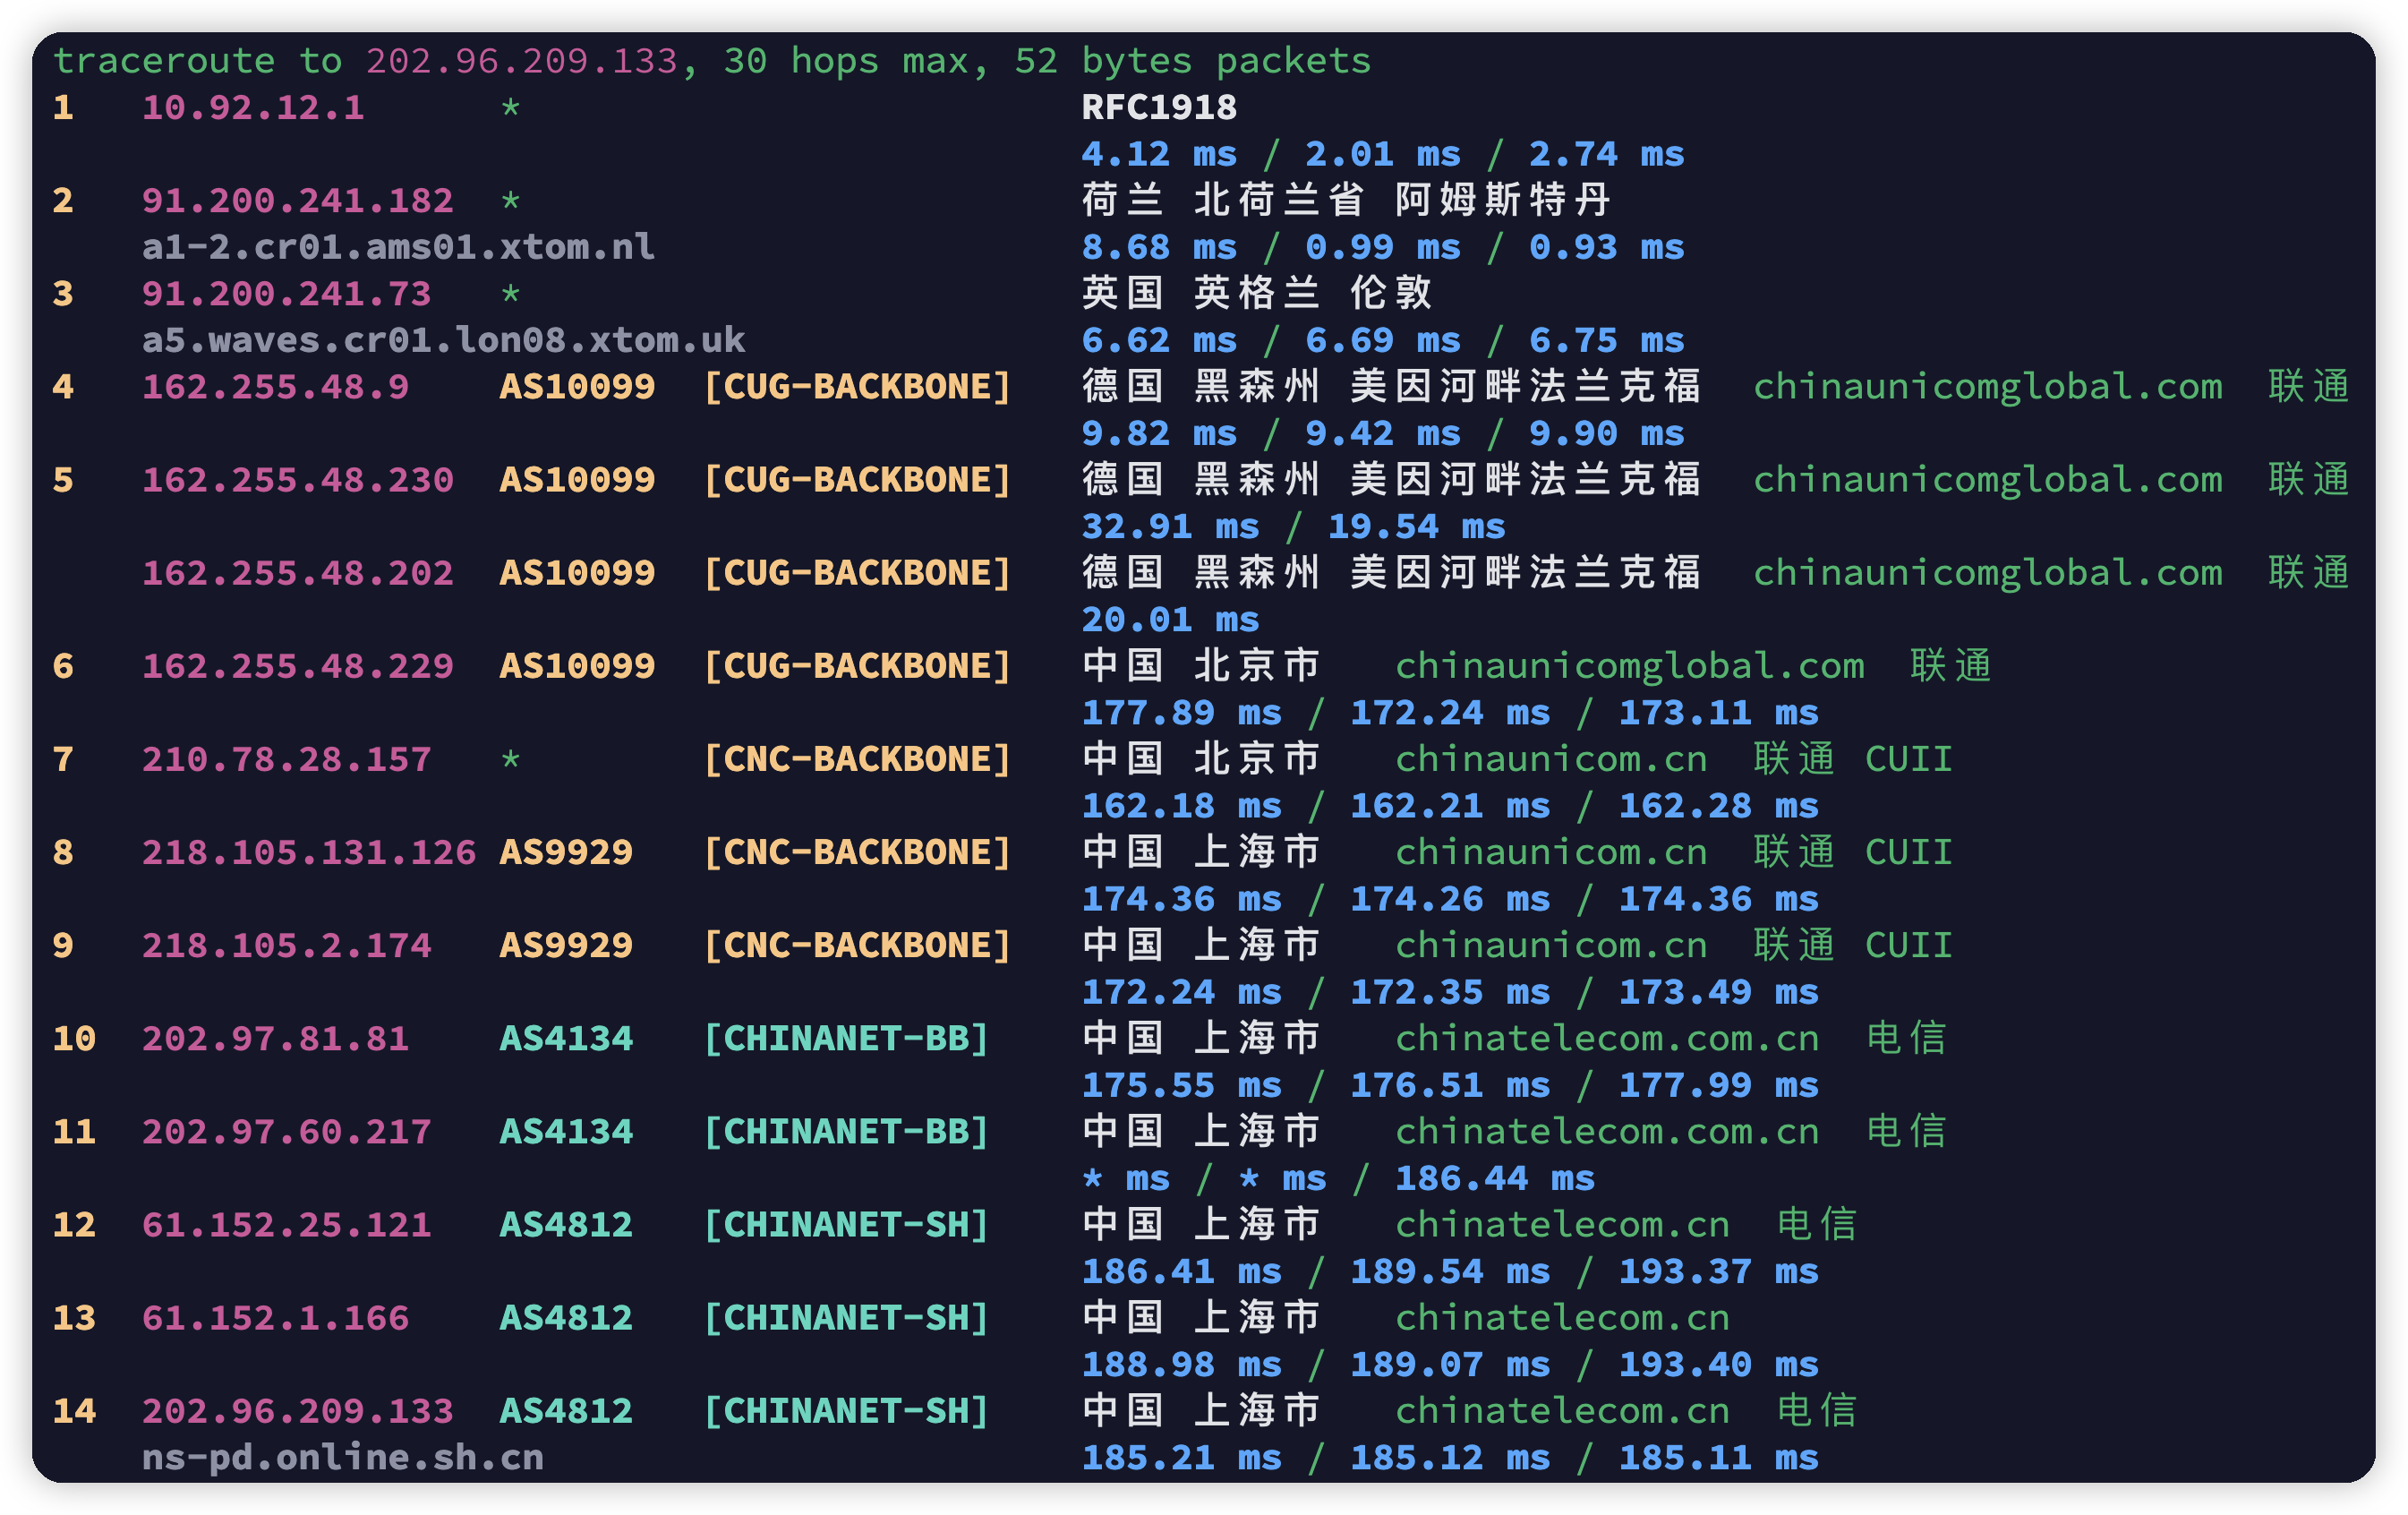Select [CHINANET-SH] on the 61.152.1.166 row
The image size is (2408, 1515).
pos(846,1318)
